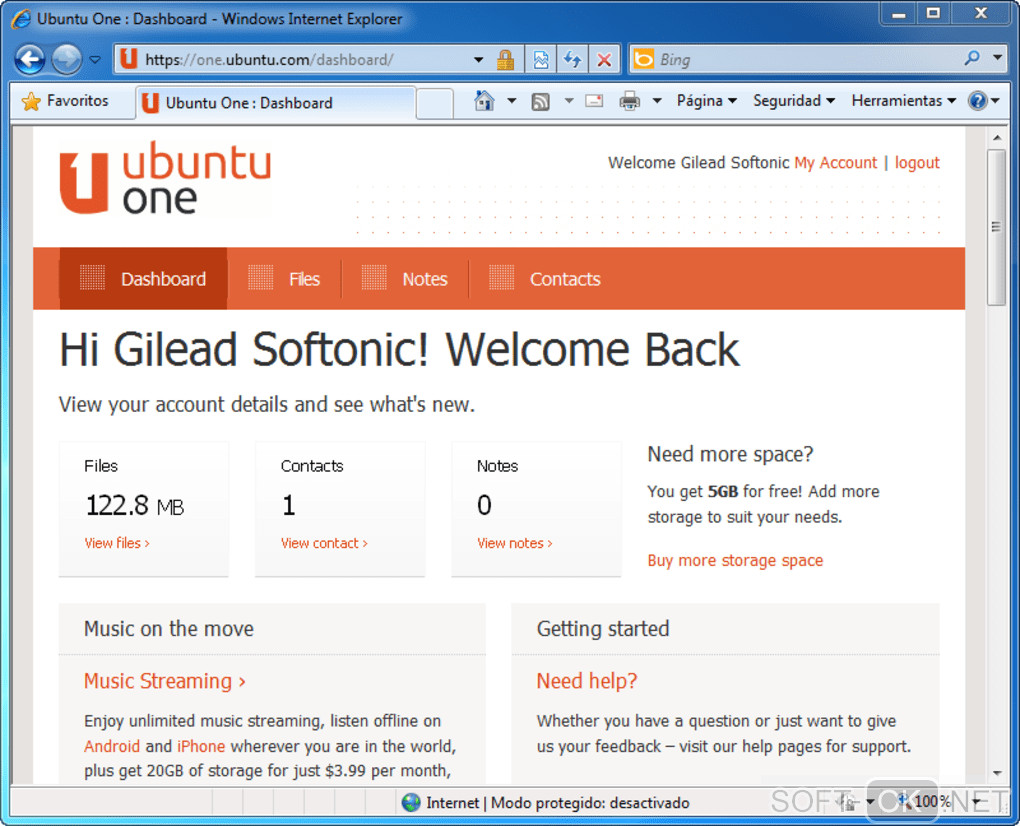Open the recent pages dropdown arrow
The image size is (1020, 826).
coord(95,60)
